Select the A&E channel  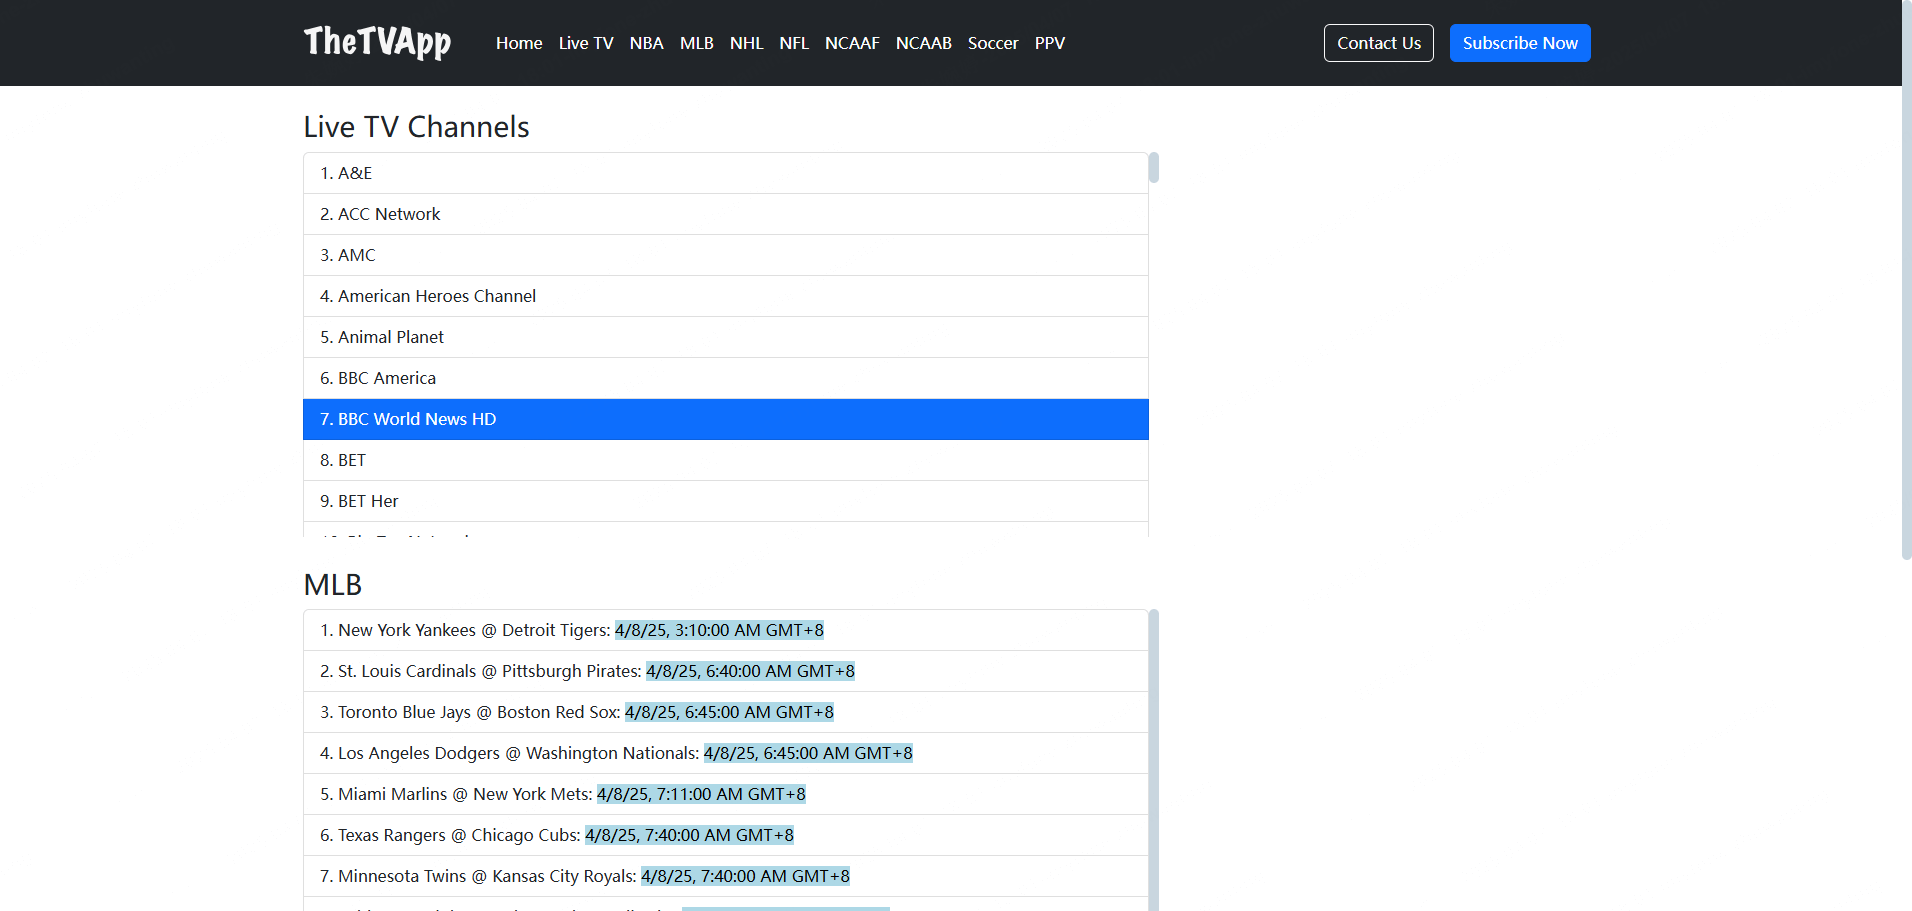tap(725, 173)
